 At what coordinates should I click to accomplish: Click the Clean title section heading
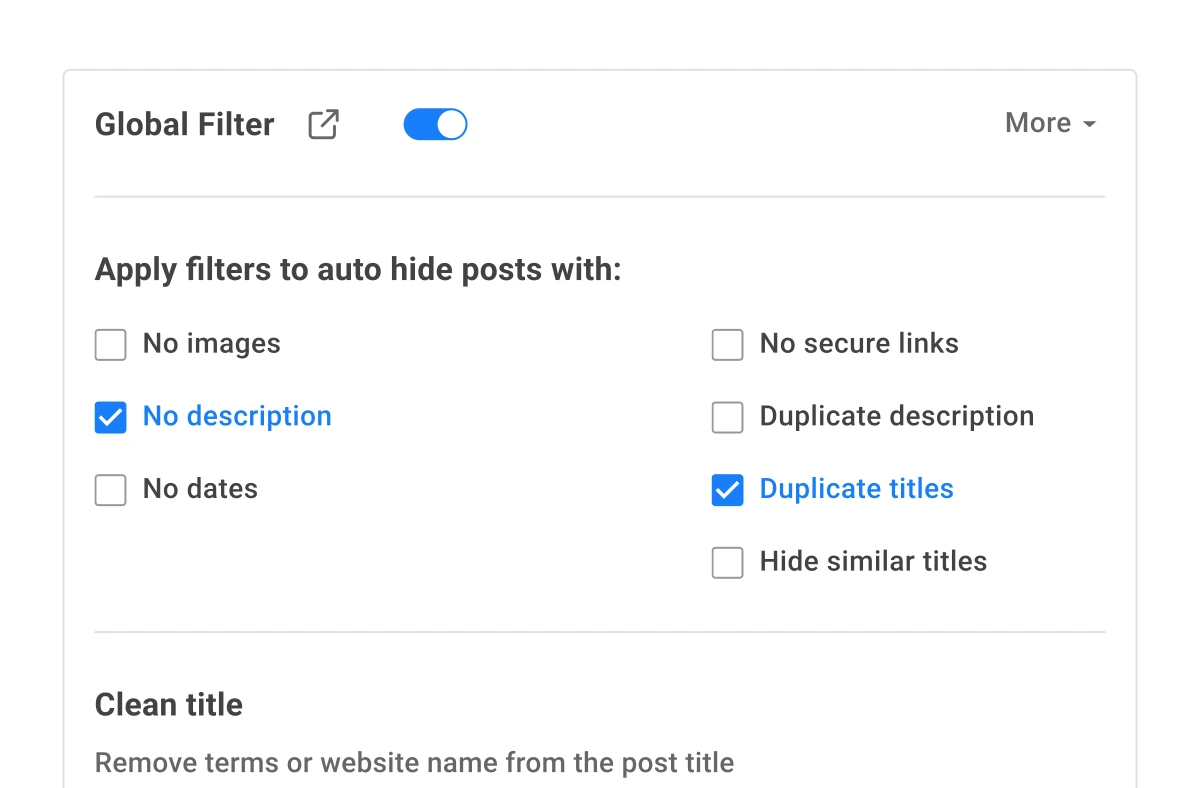click(168, 704)
